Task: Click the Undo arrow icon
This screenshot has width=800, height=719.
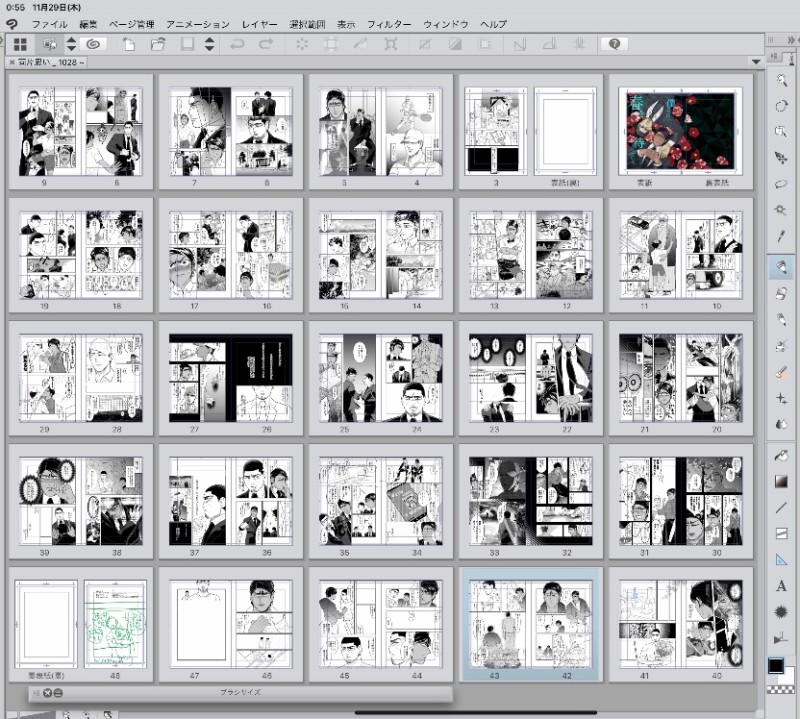Action: pos(237,44)
